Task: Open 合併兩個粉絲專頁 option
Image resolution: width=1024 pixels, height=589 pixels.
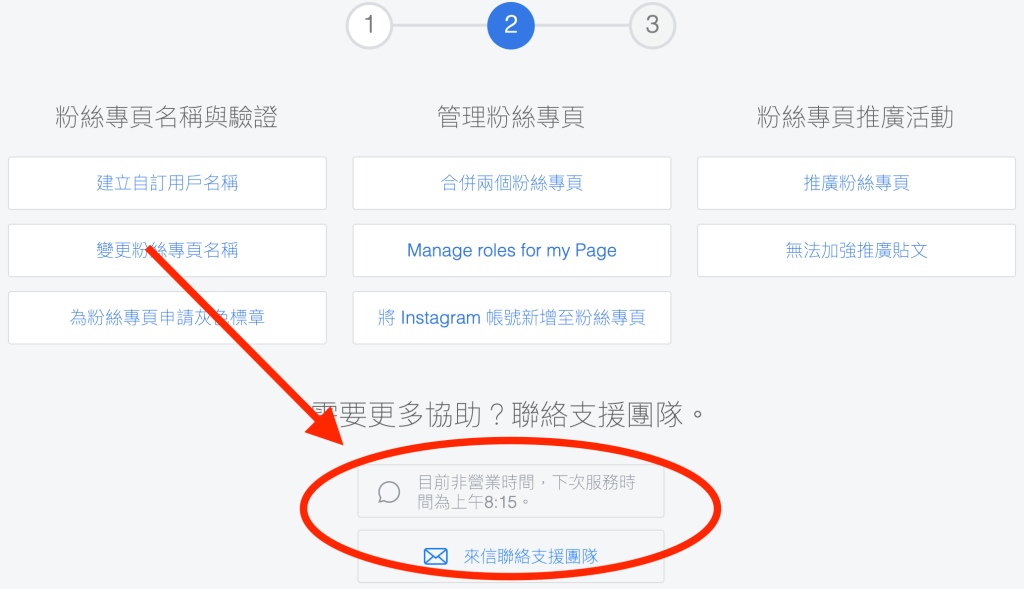Action: pyautogui.click(x=512, y=183)
